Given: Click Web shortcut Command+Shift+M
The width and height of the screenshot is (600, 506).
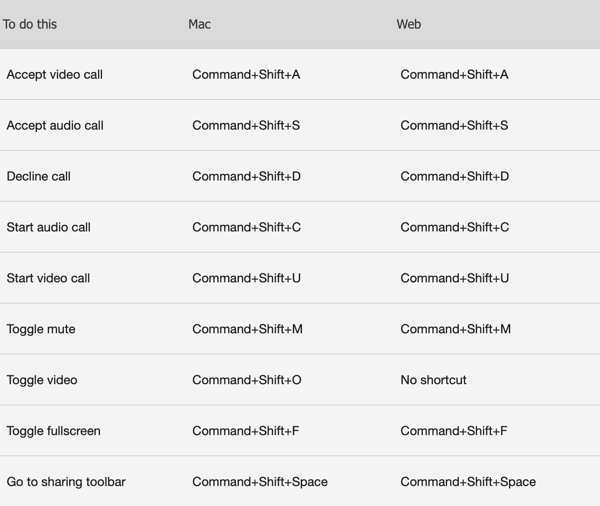Looking at the screenshot, I should click(455, 329).
